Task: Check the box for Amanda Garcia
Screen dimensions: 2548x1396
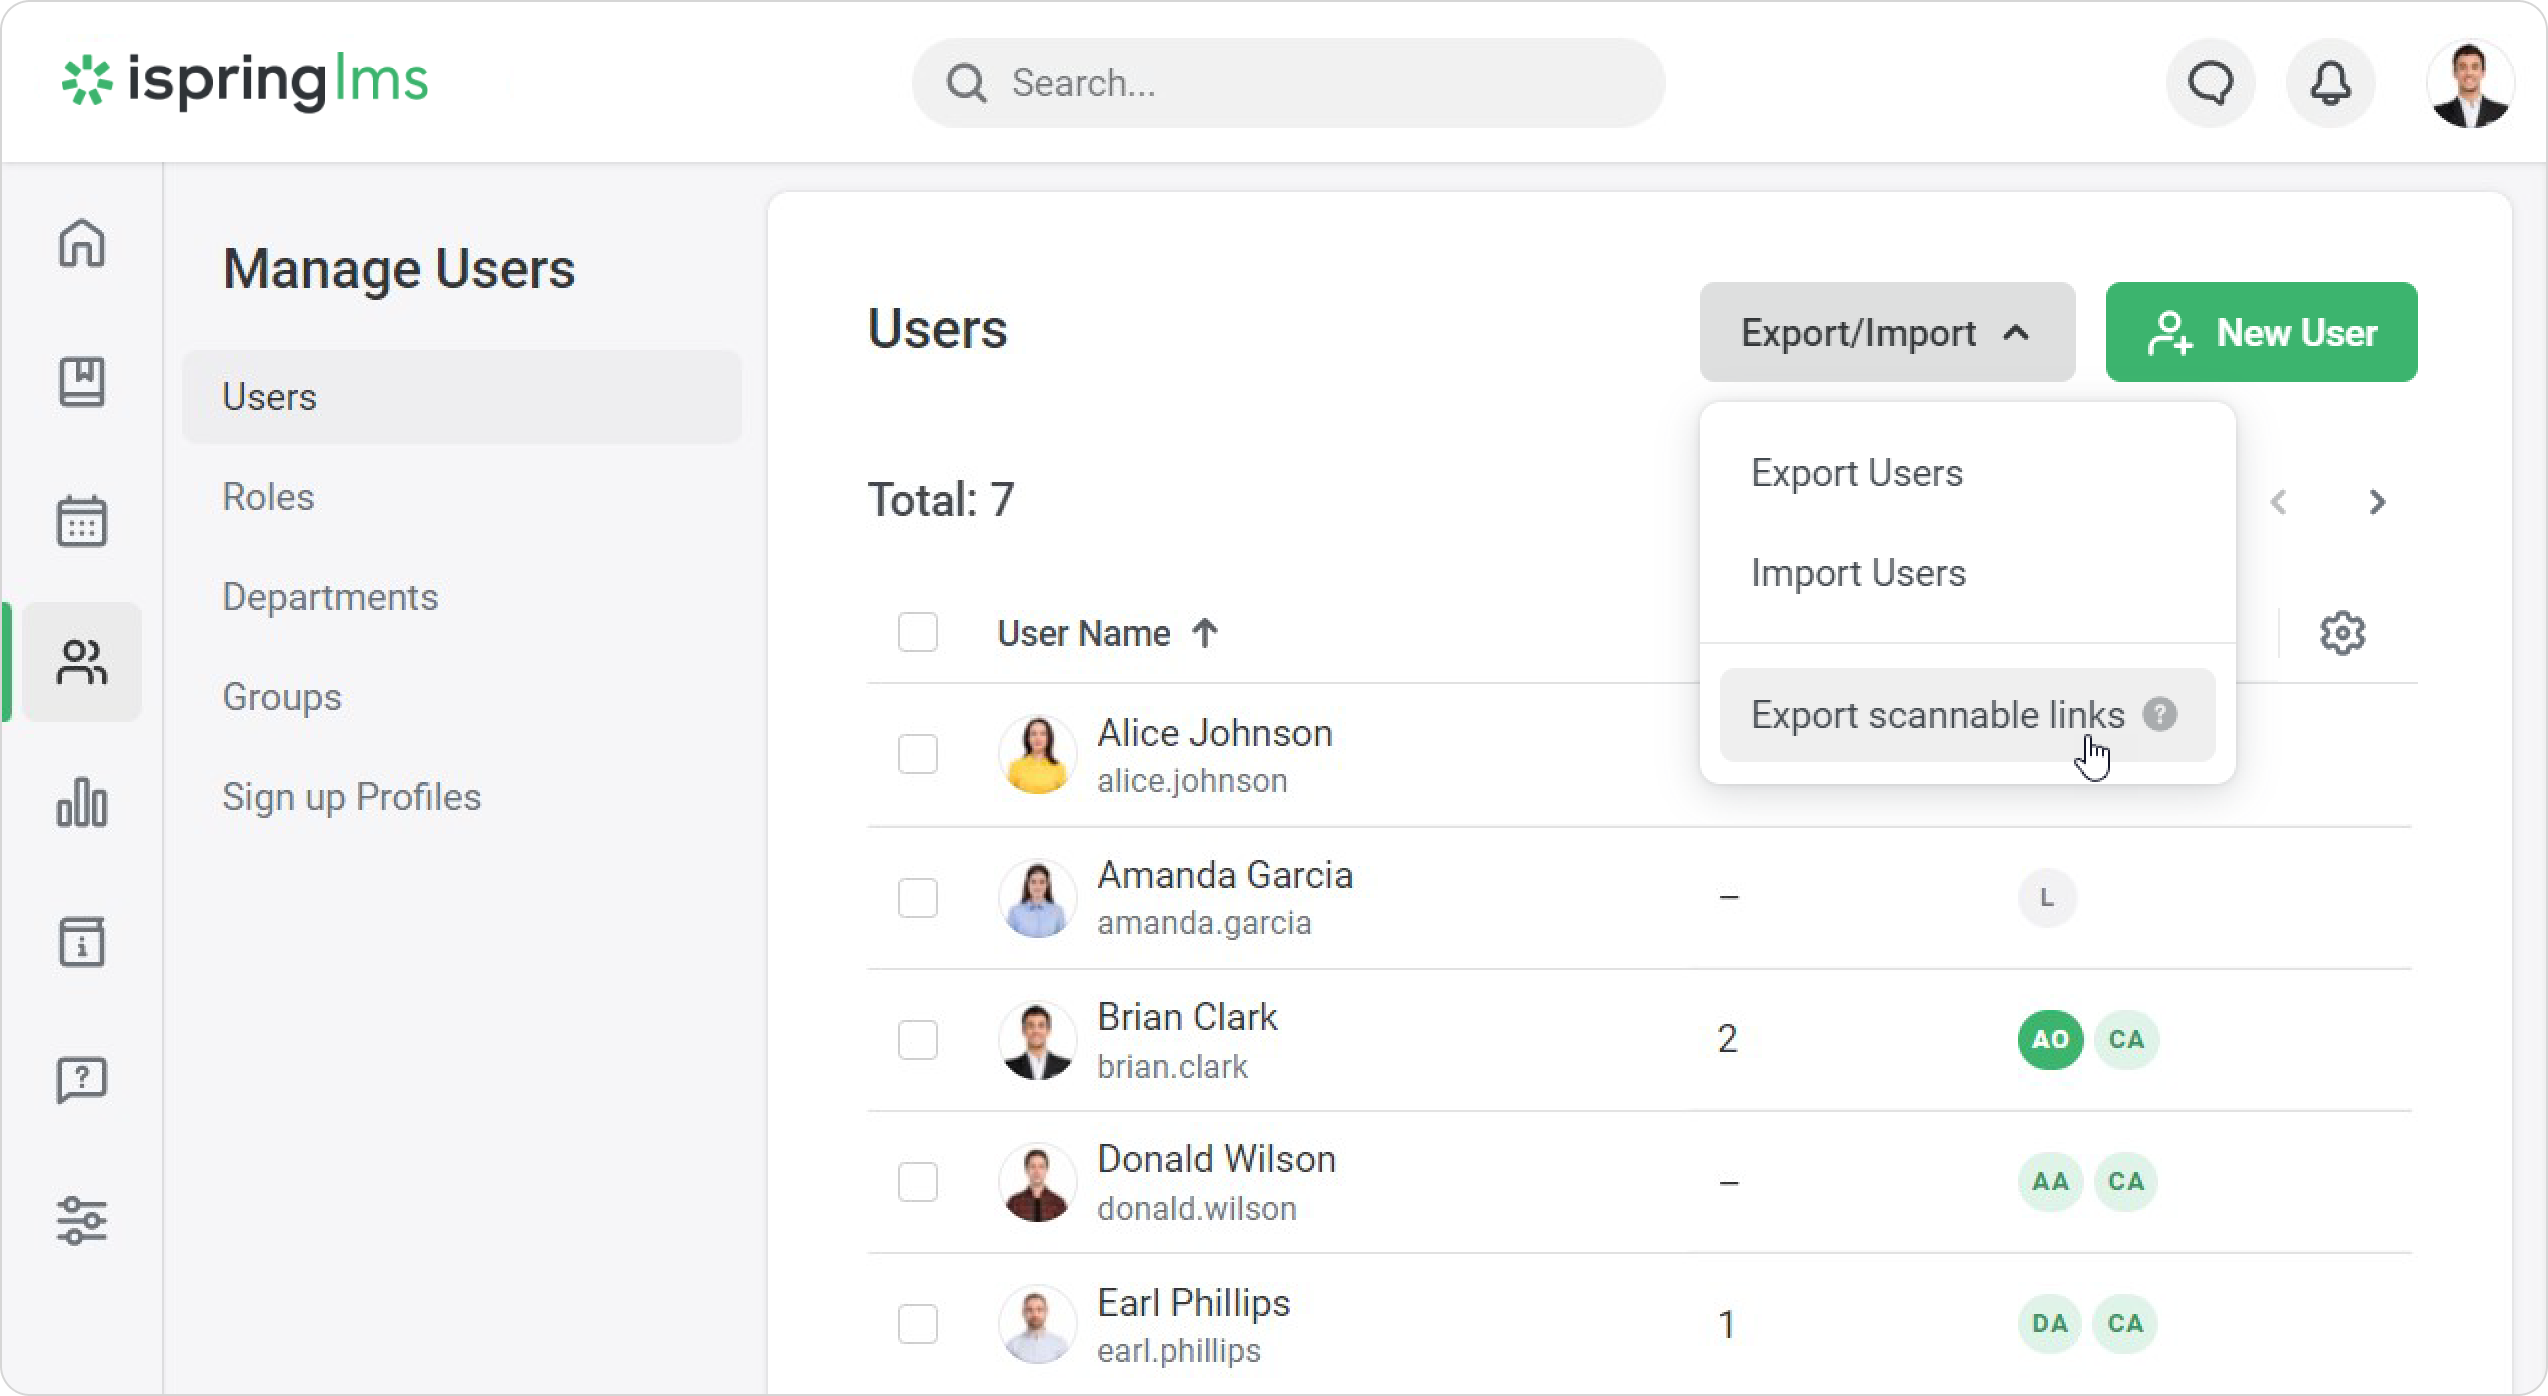Action: tap(917, 898)
